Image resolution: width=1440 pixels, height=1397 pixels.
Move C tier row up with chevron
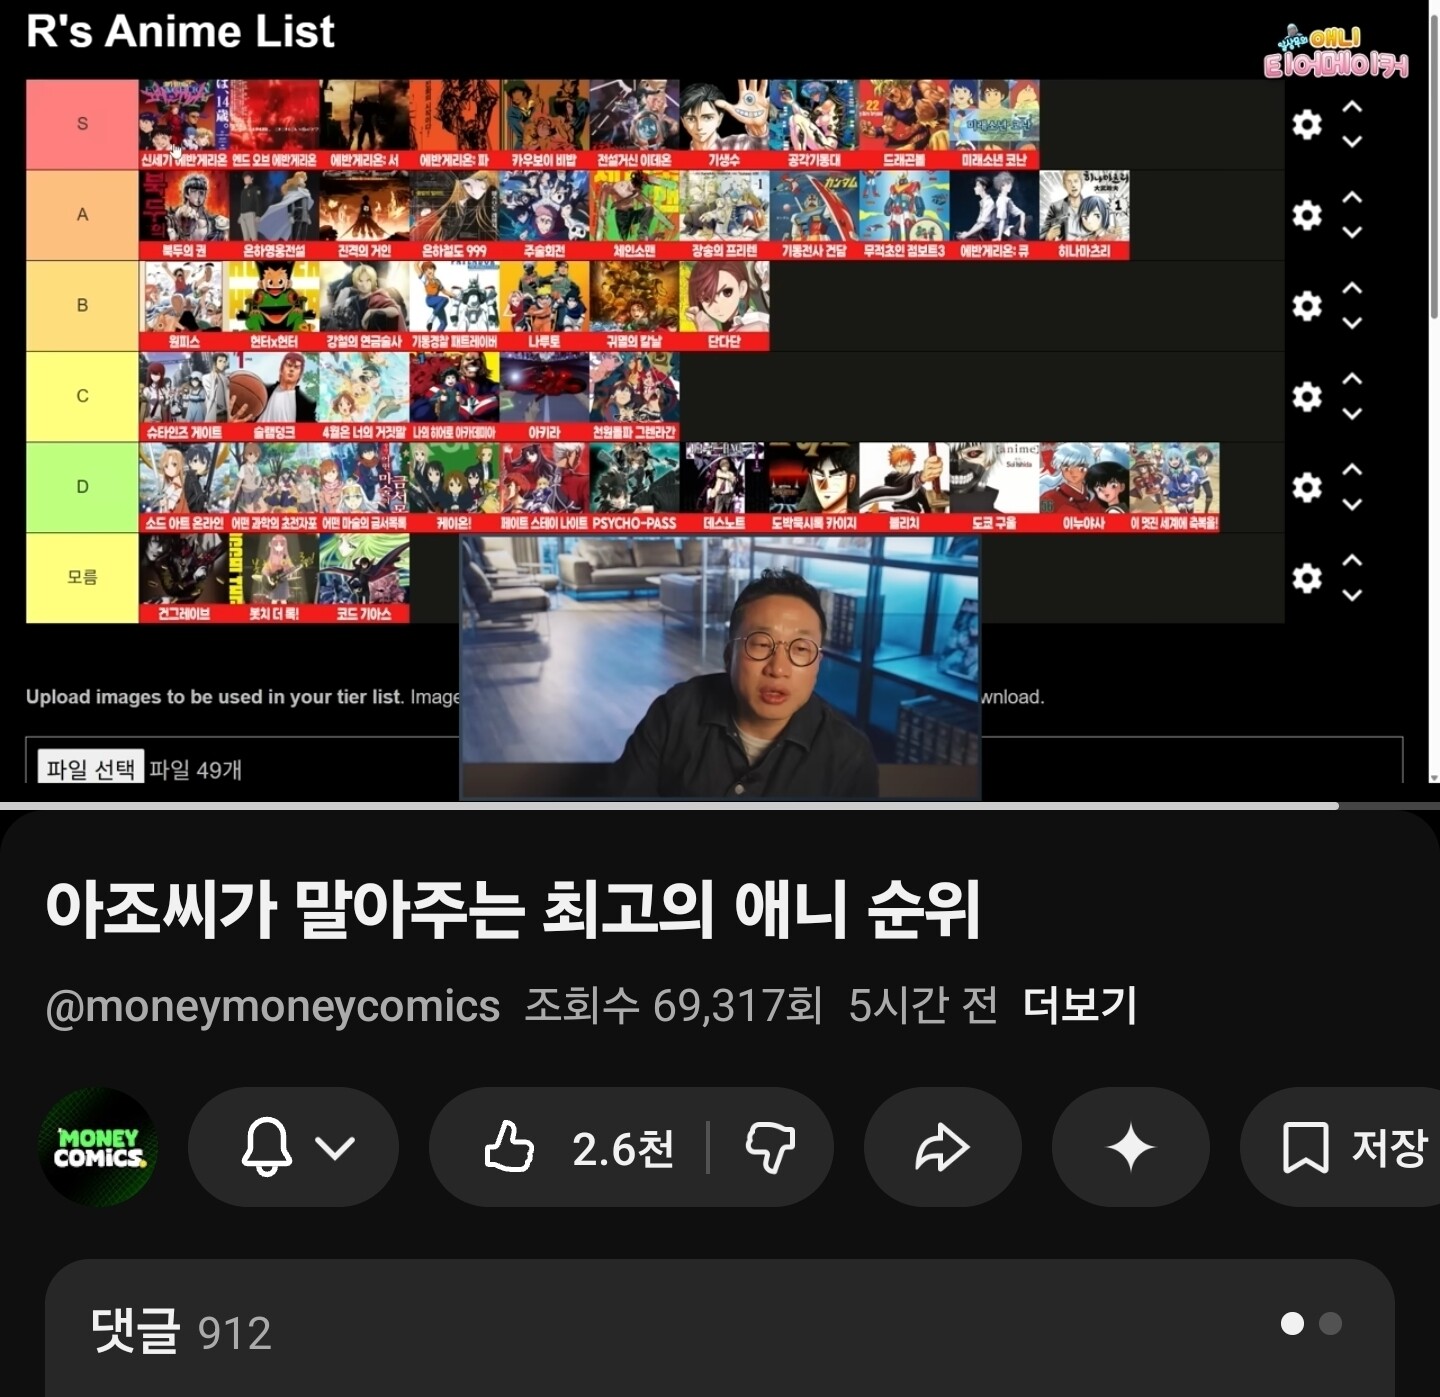pos(1352,378)
